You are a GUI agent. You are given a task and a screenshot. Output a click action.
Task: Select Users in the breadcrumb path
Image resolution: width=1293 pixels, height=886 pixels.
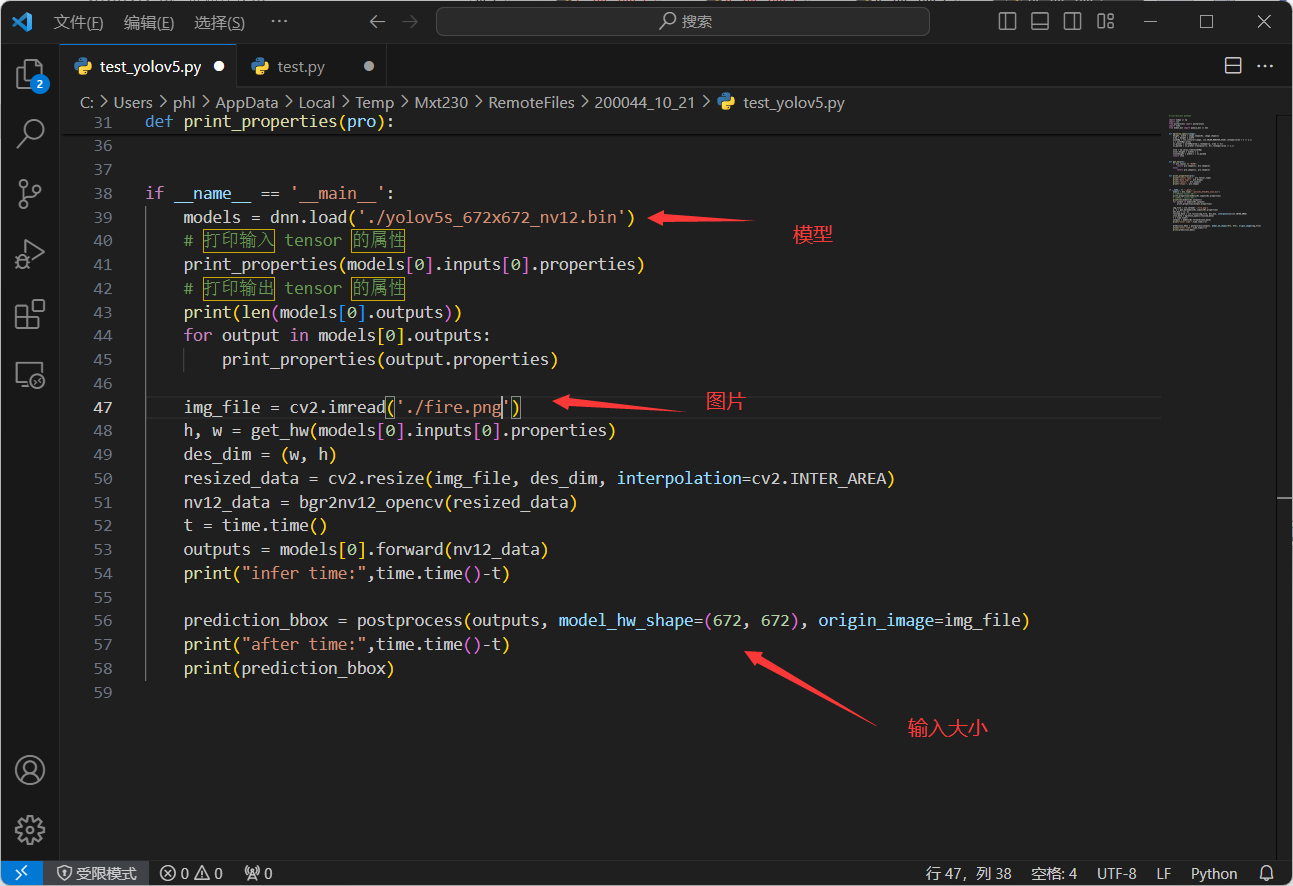(133, 102)
